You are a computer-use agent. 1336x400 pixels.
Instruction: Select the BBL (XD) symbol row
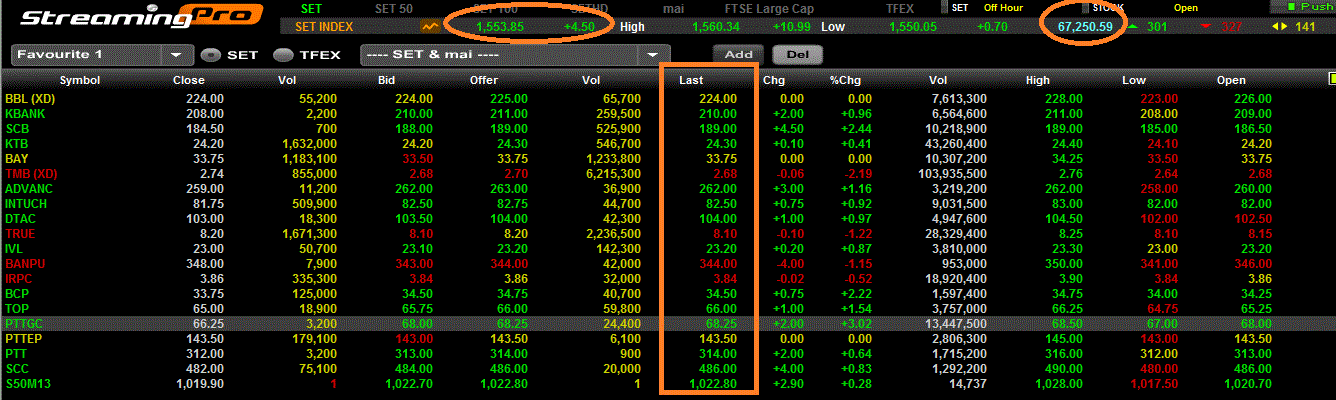[x=30, y=99]
